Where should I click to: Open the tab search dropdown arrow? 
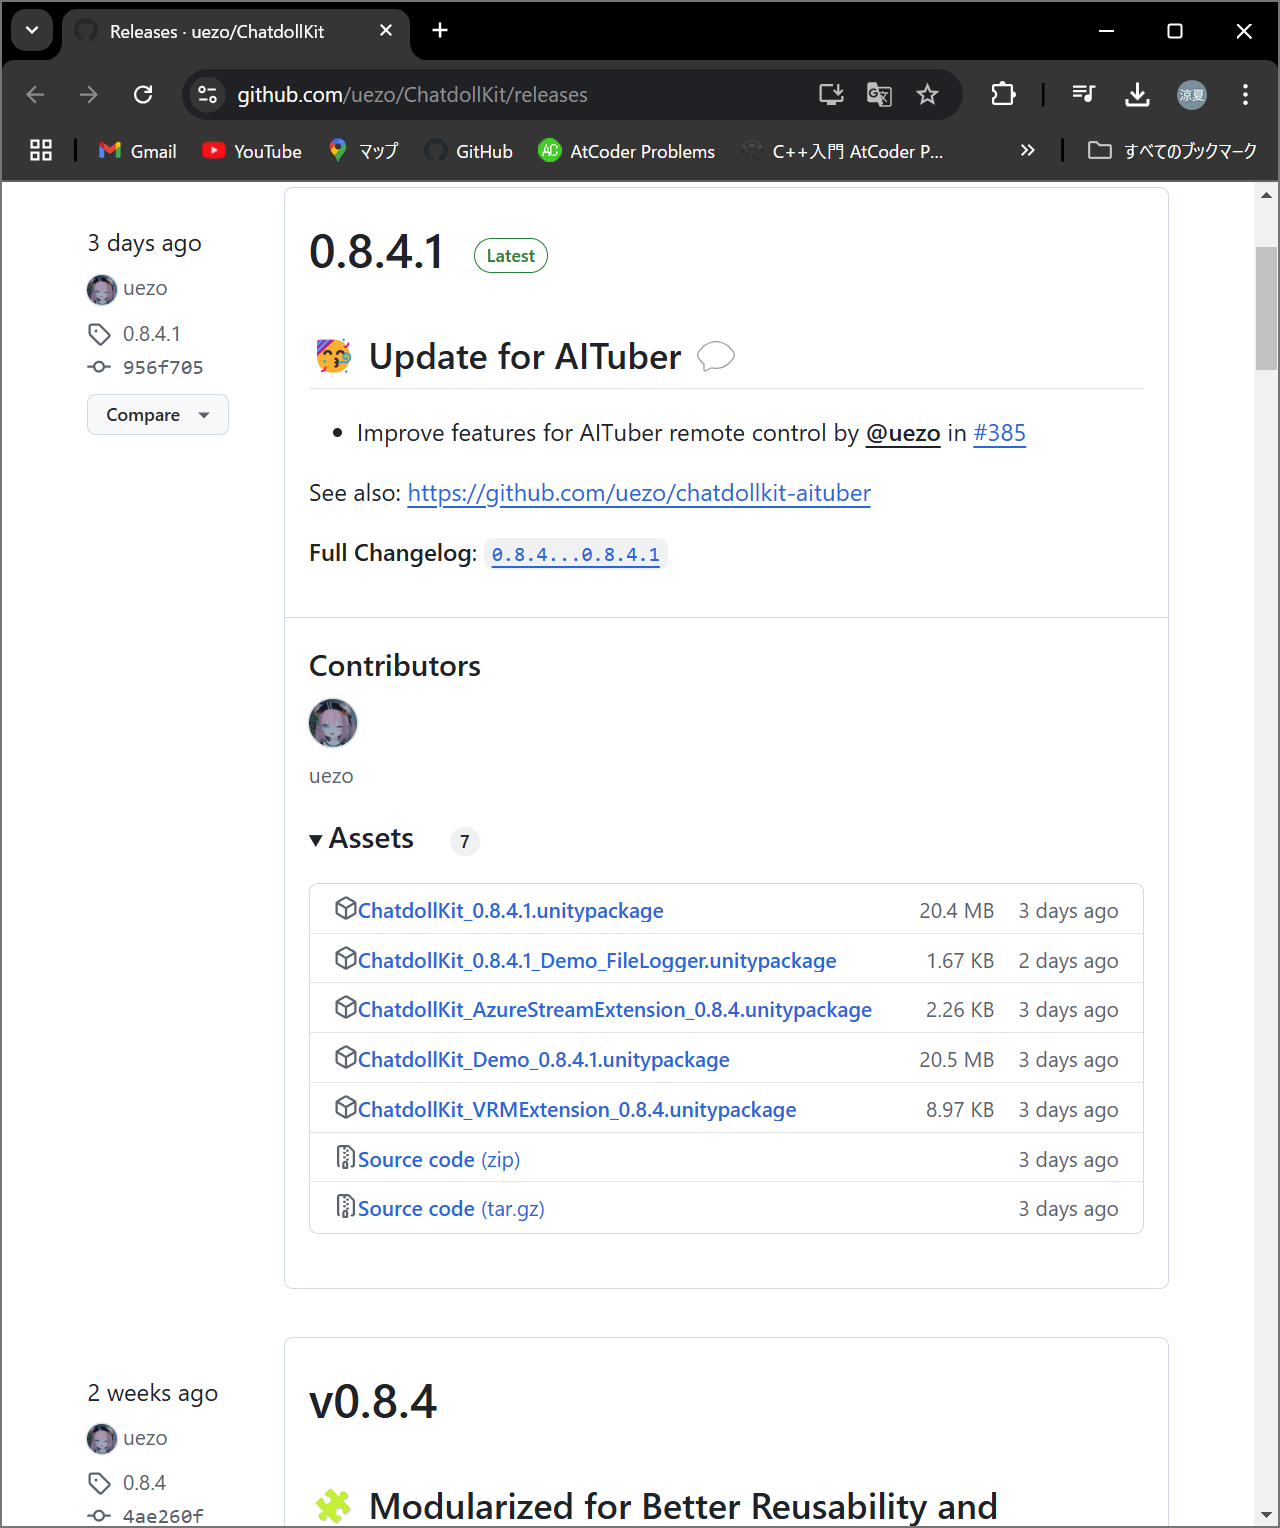coord(32,31)
